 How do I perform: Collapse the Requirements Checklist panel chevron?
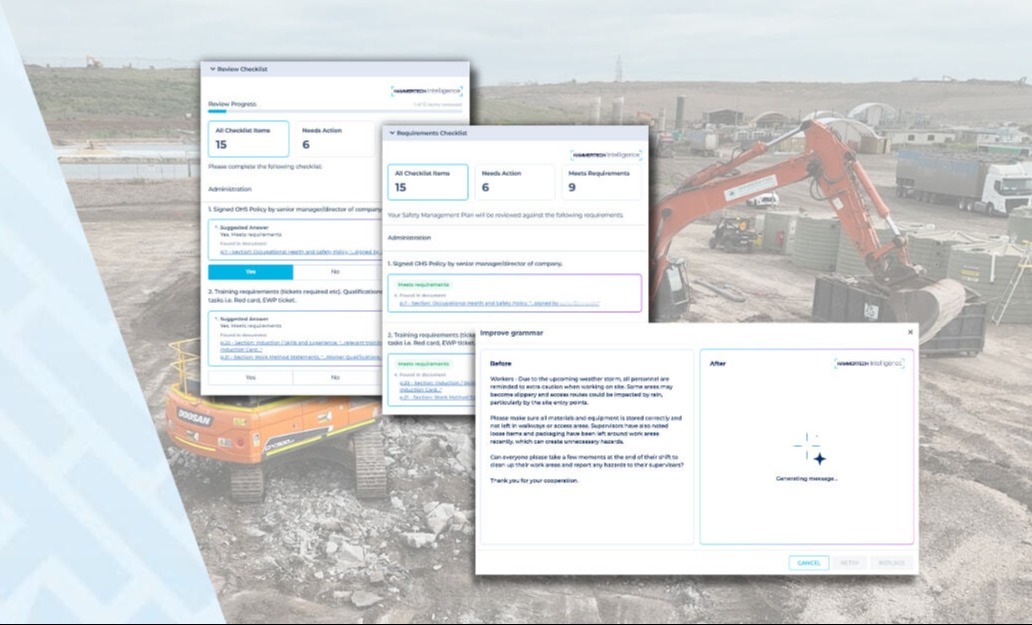tap(392, 133)
